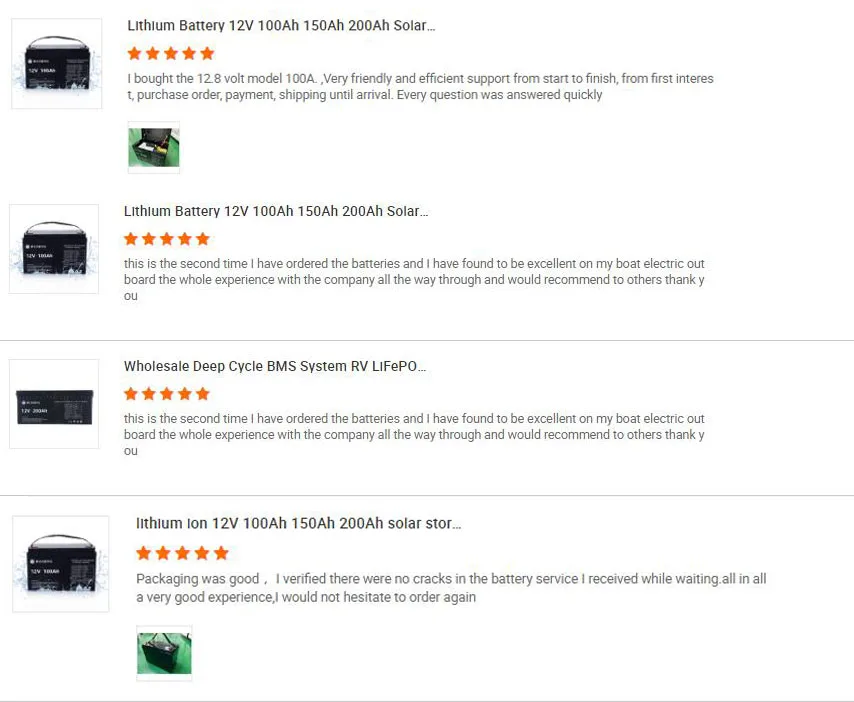
Task: Open the 'Wholesale Deep Cycle BMS System RV LiFePO' title
Action: click(x=275, y=366)
